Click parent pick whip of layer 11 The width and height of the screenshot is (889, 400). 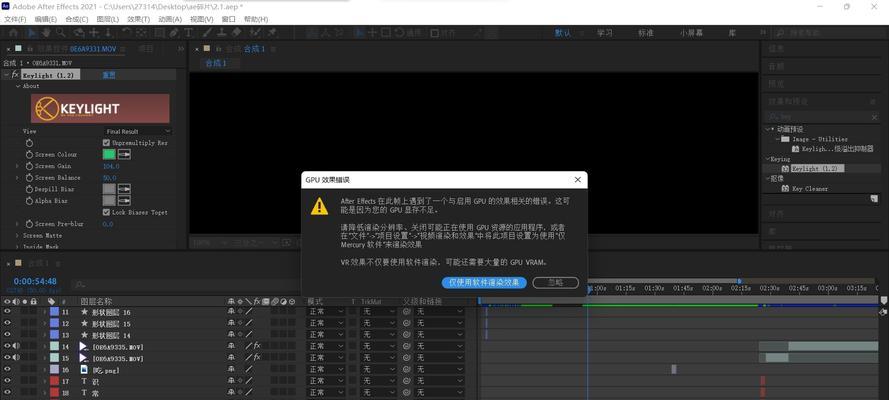coord(407,312)
